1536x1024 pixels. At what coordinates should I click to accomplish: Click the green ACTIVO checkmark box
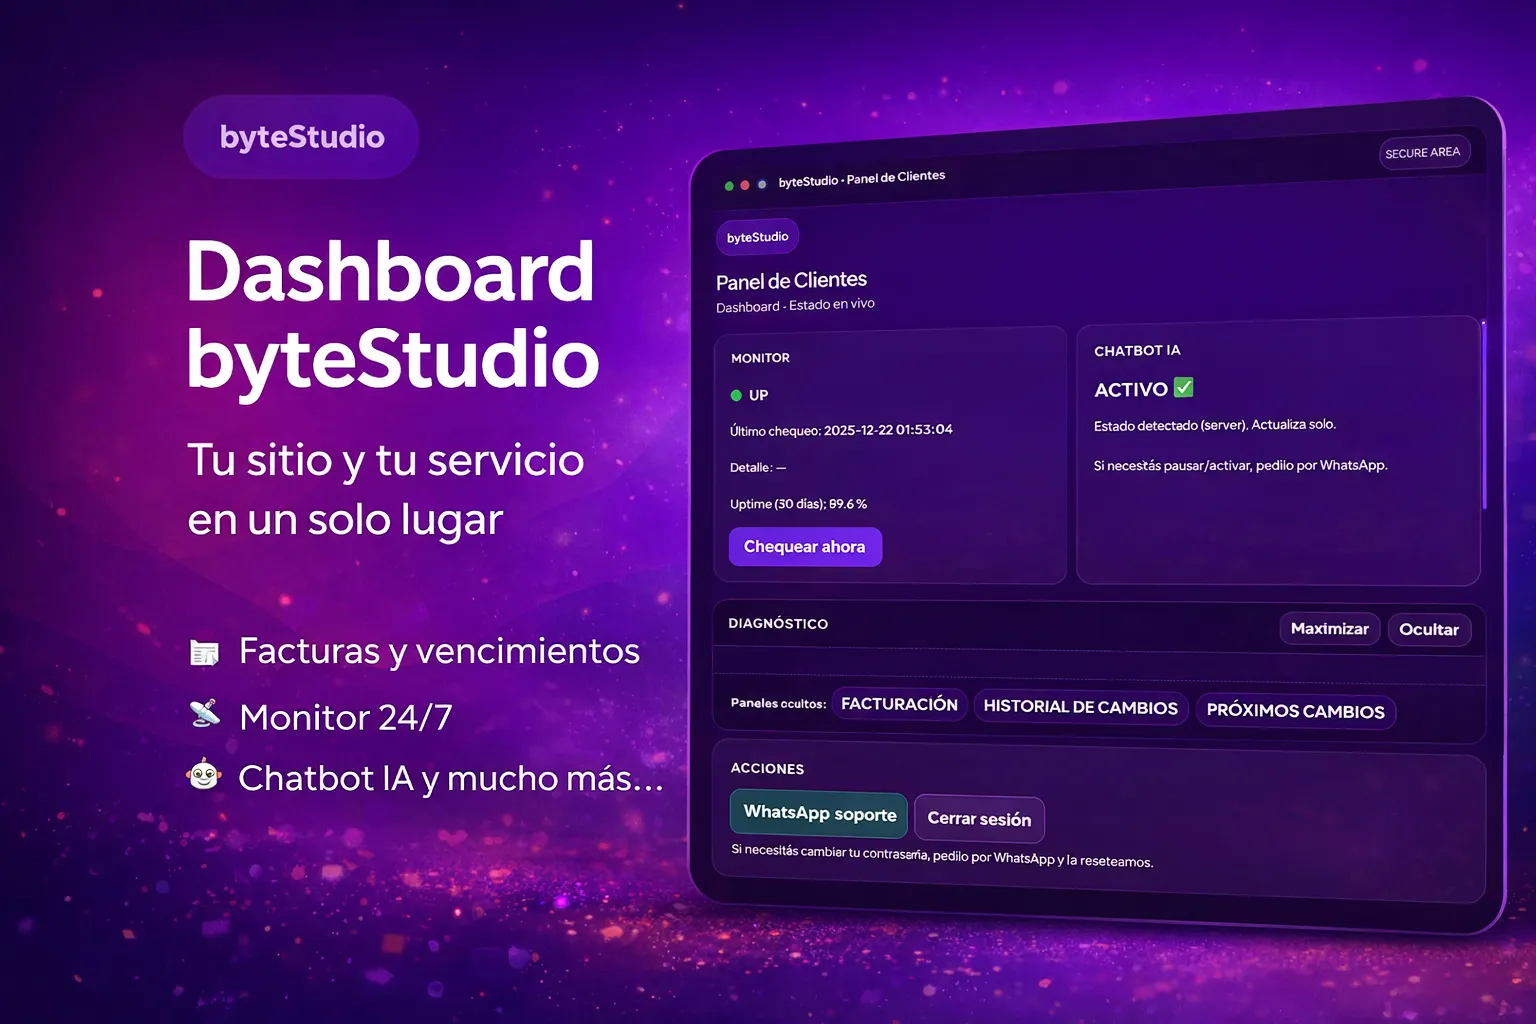(1183, 387)
